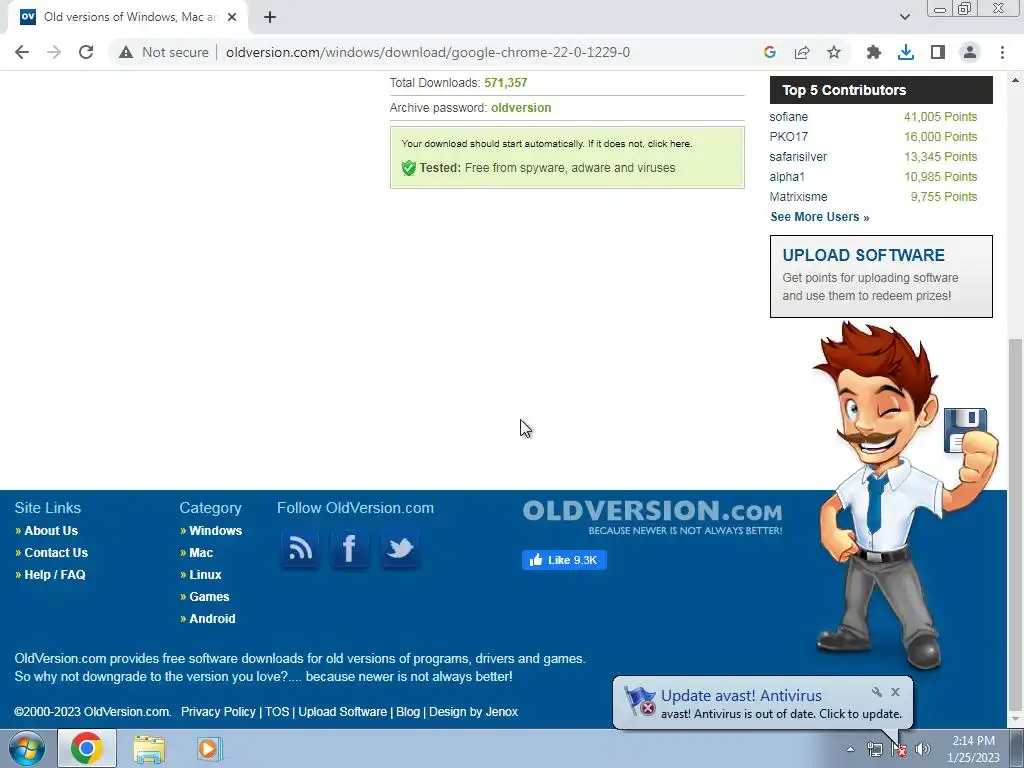Go to the Games category
The image size is (1024, 768).
point(209,597)
